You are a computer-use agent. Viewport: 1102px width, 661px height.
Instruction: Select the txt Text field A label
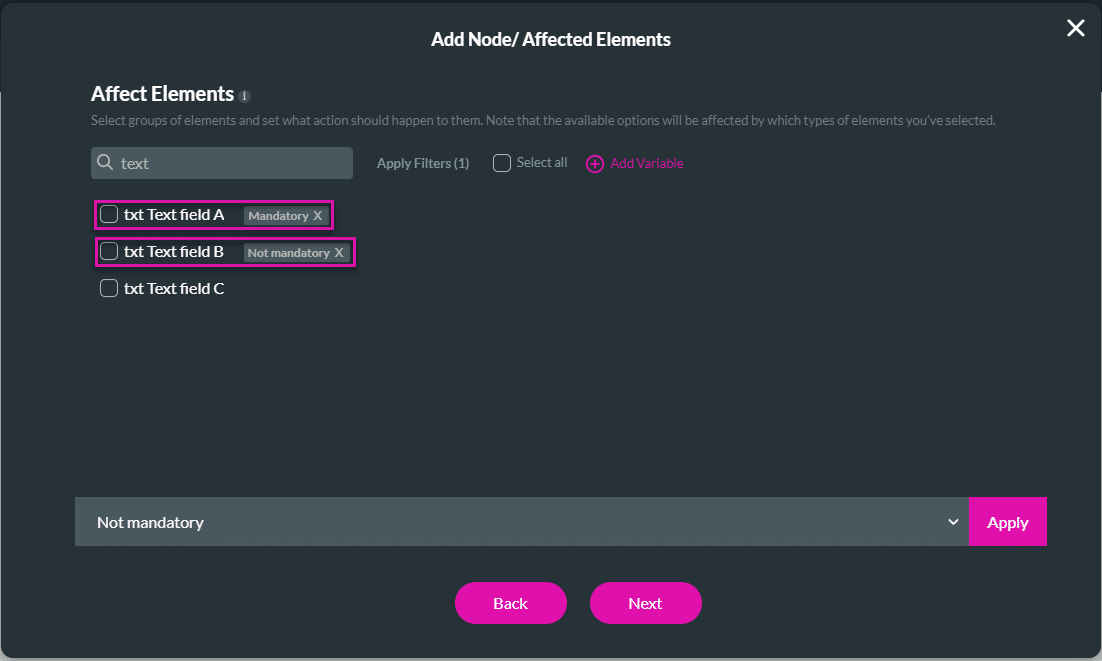pos(174,215)
